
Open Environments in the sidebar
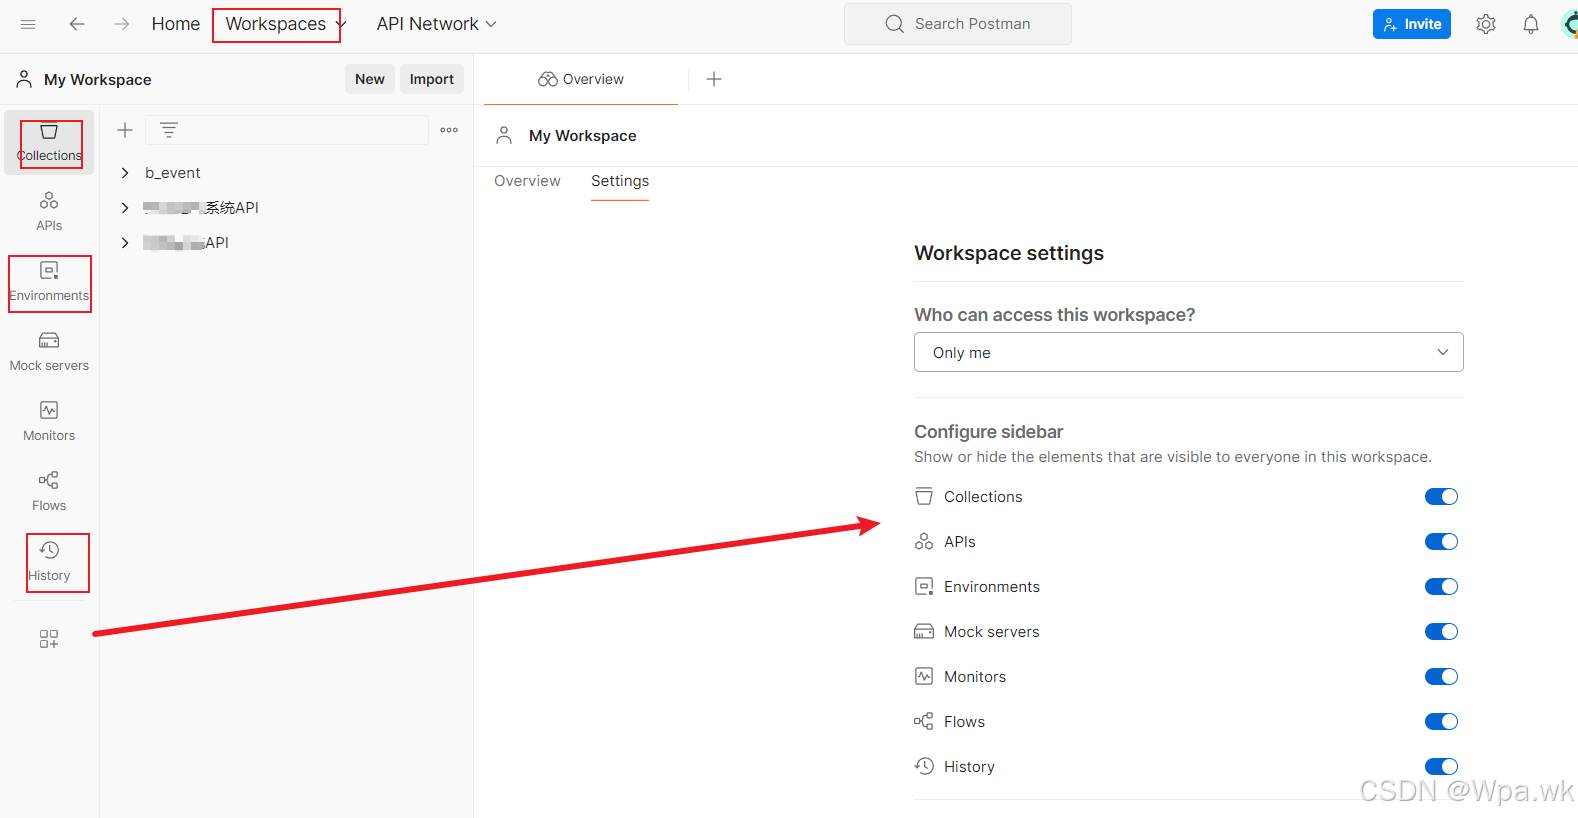pyautogui.click(x=49, y=282)
